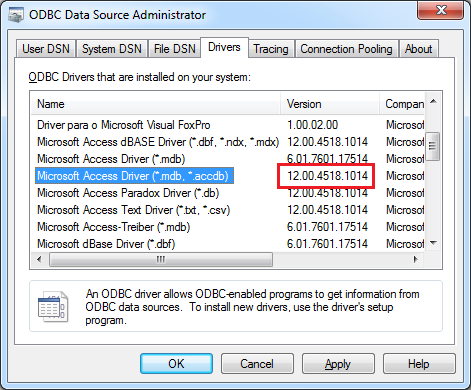The height and width of the screenshot is (390, 471).
Task: Click version 6.01.7601.17514 of Access Driver (*.mdb)
Action: [327, 159]
